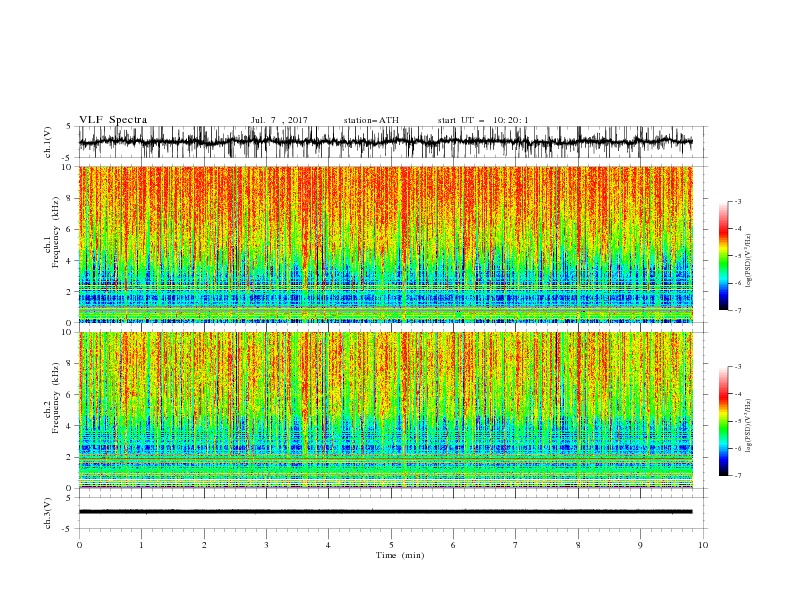Screen dimensions: 792x612
Task: Click time axis tick label "5"
Action: 391,545
